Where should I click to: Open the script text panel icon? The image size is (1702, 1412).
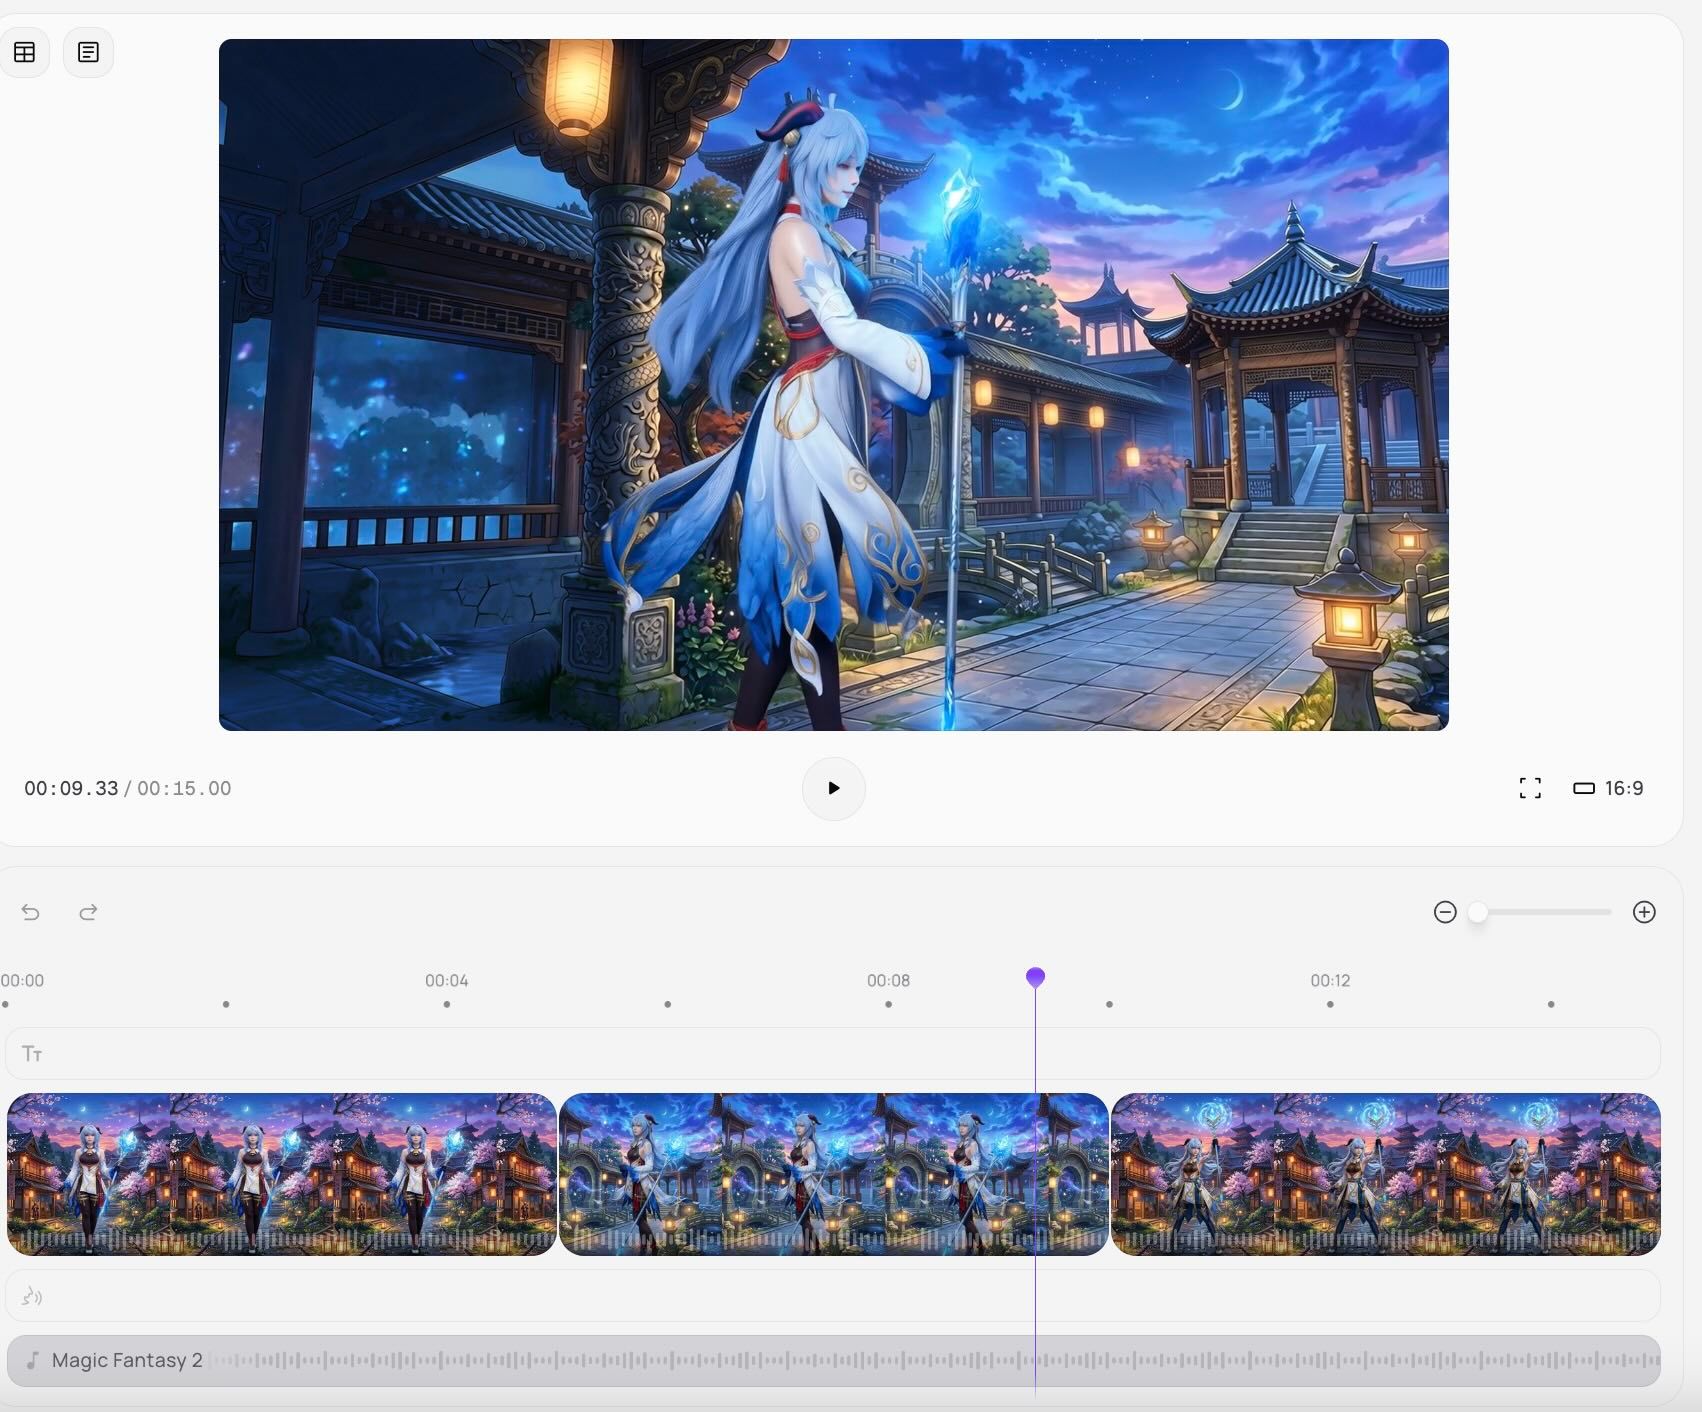click(88, 52)
